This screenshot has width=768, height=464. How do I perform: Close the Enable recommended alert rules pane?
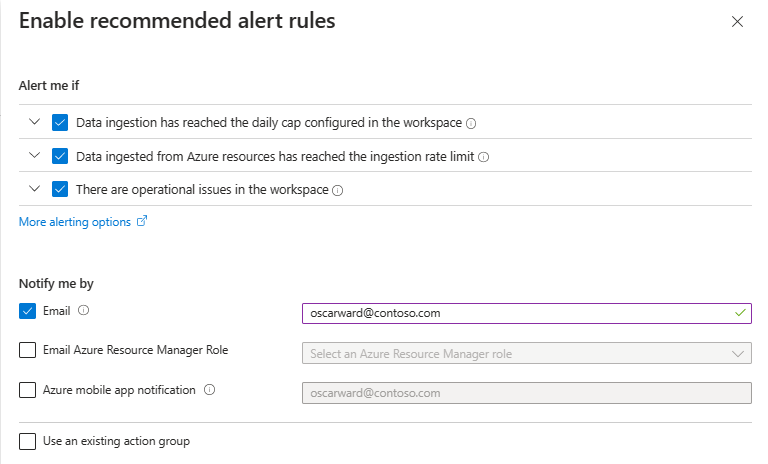click(738, 21)
